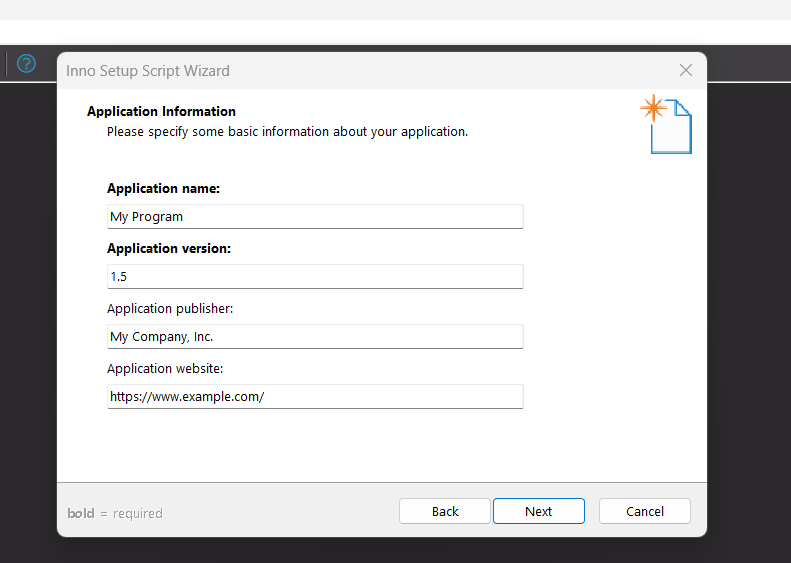Viewport: 791px width, 563px height.
Task: Click the "Application name:" label
Action: pos(163,188)
